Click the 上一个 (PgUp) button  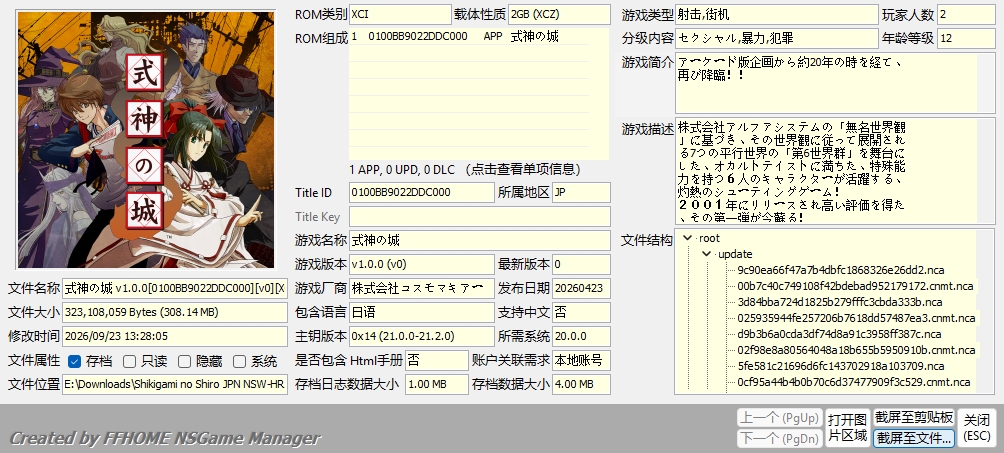click(x=779, y=418)
